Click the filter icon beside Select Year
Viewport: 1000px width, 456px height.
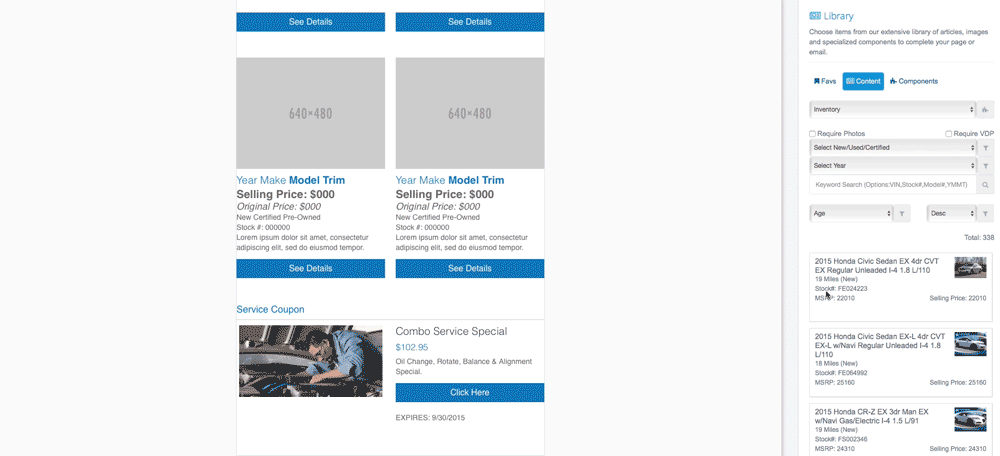(x=985, y=166)
